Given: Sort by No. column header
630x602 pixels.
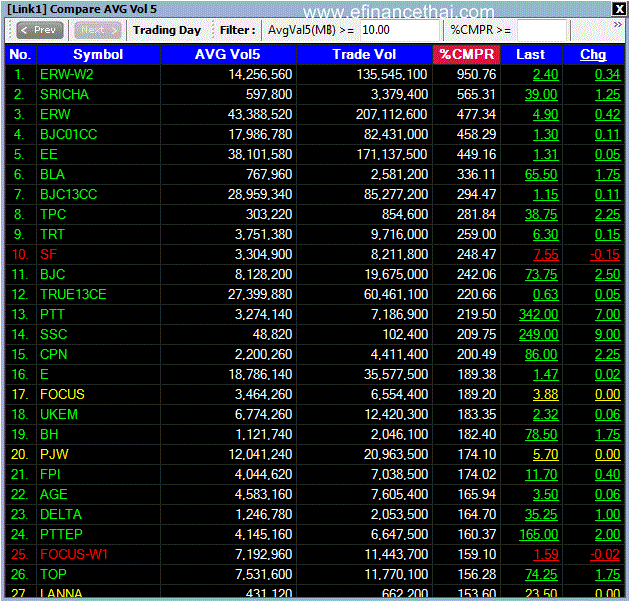Looking at the screenshot, I should tap(20, 55).
